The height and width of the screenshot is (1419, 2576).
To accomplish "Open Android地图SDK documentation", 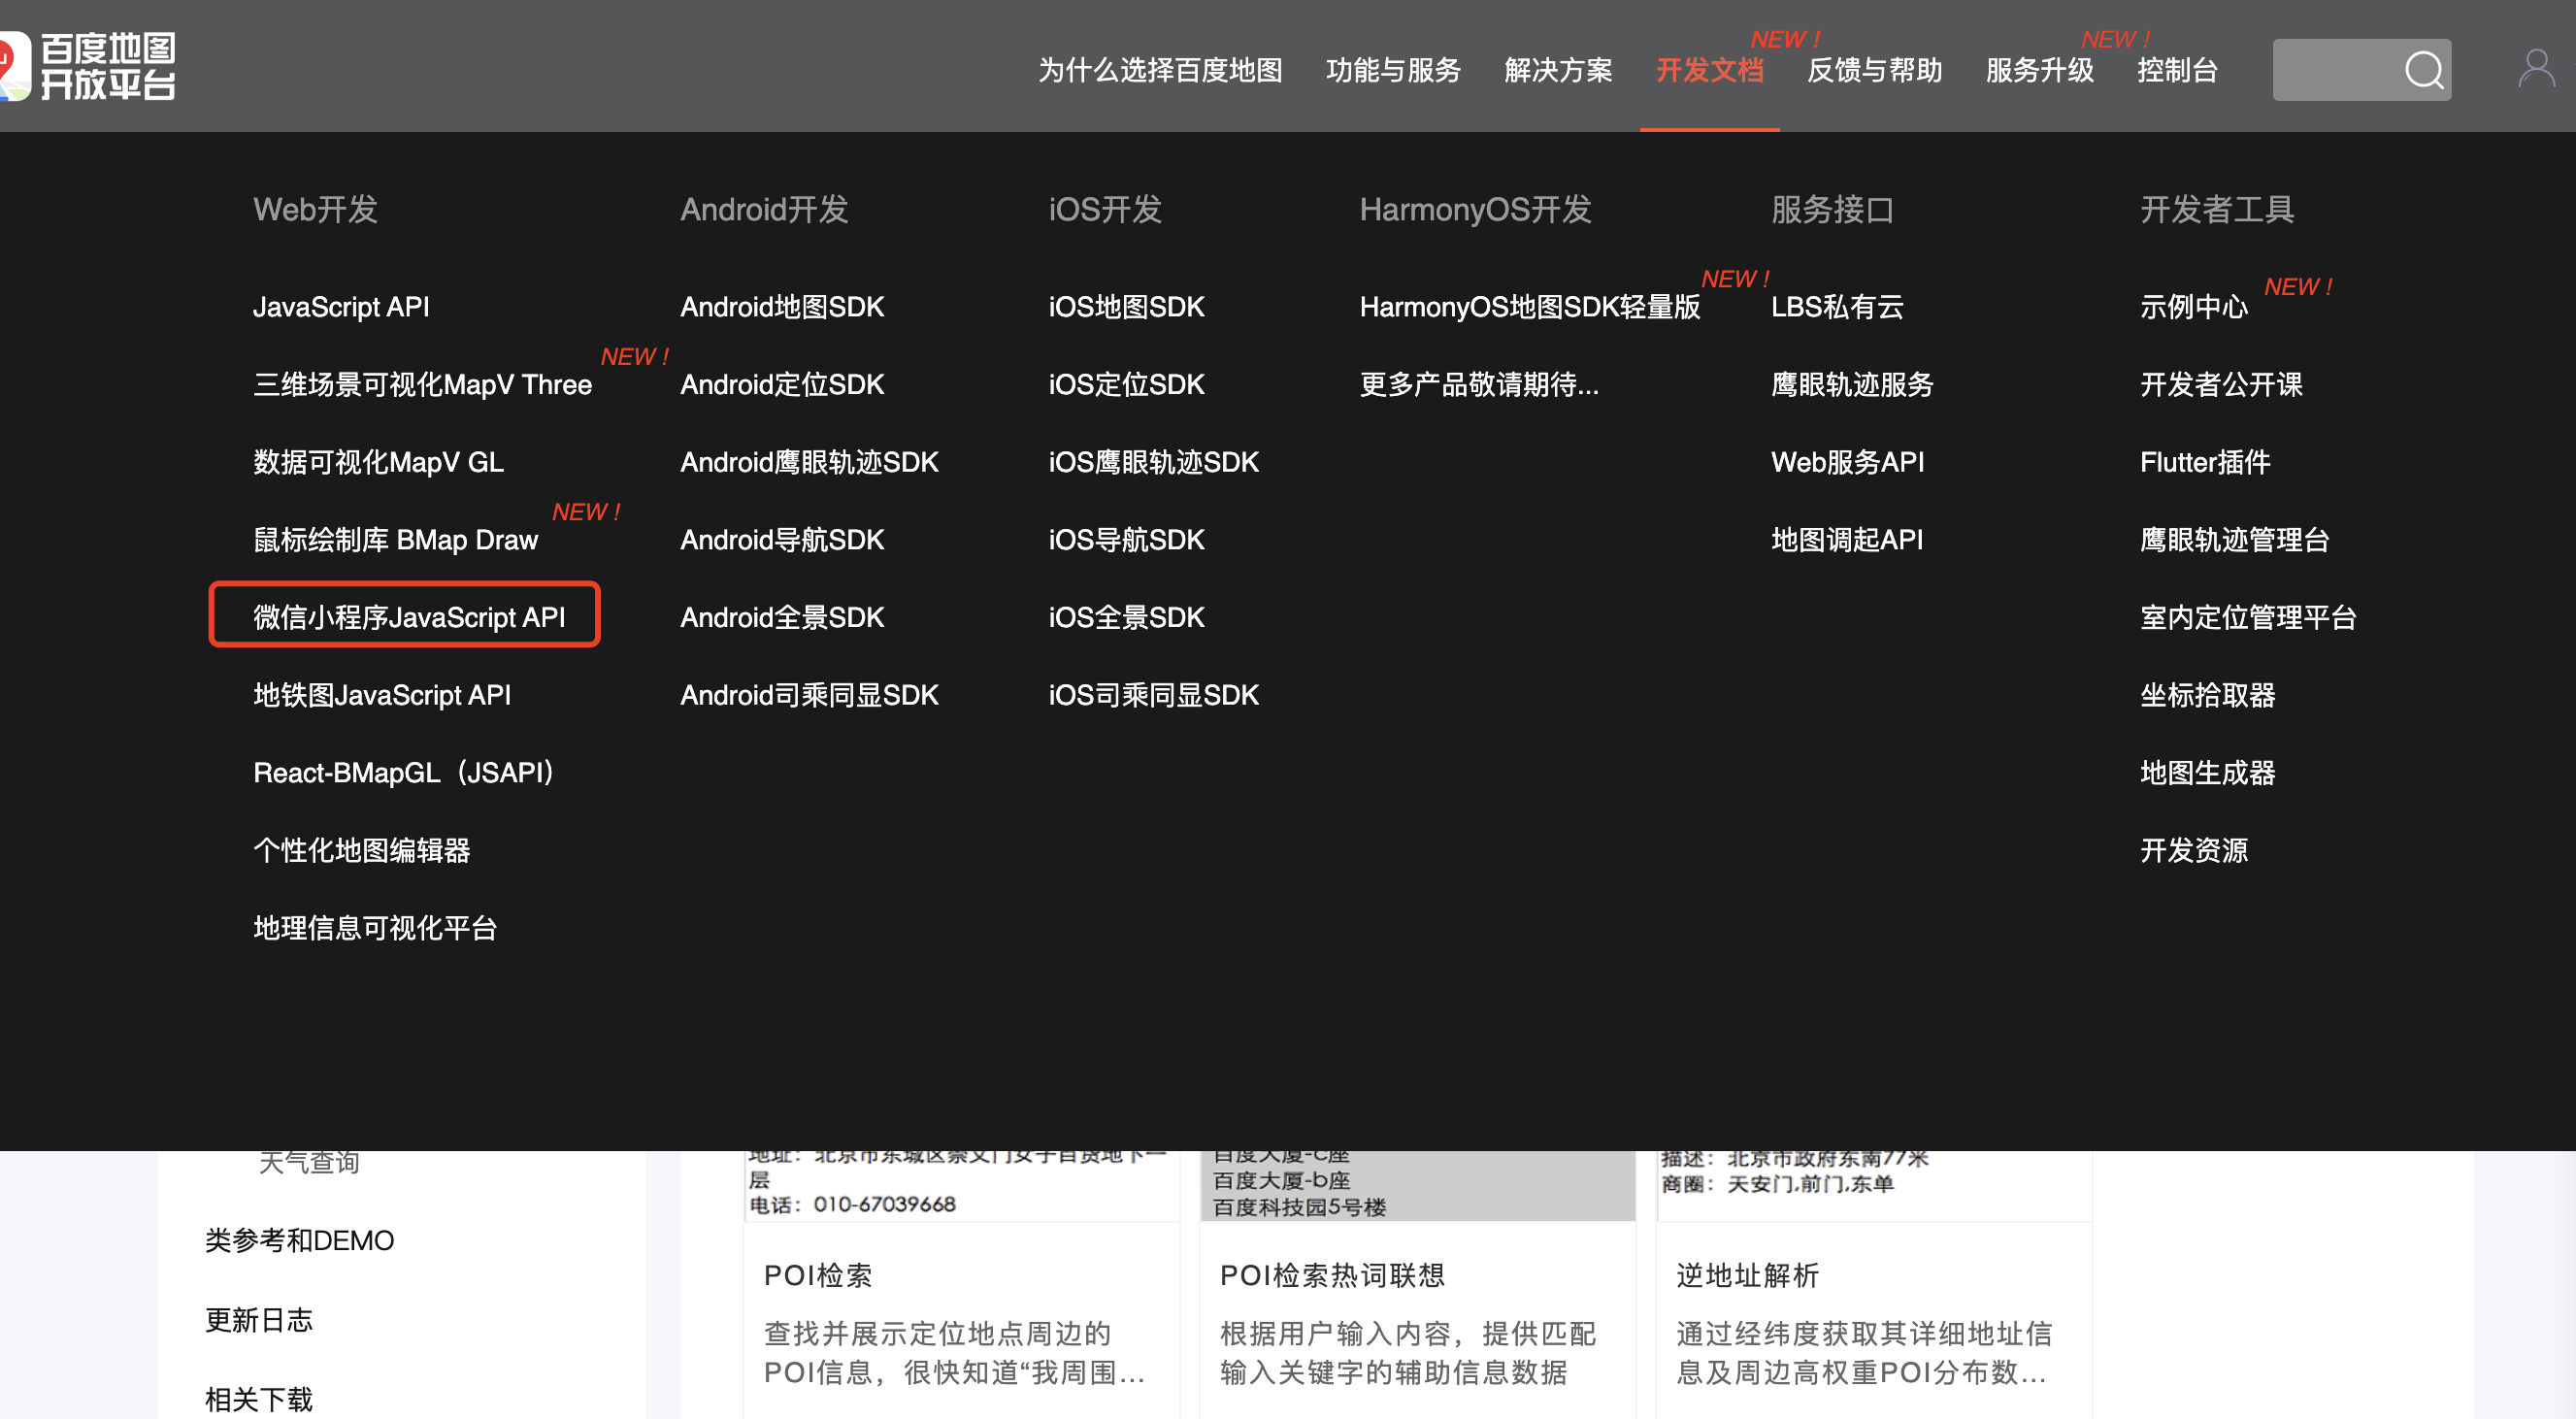I will (x=782, y=307).
